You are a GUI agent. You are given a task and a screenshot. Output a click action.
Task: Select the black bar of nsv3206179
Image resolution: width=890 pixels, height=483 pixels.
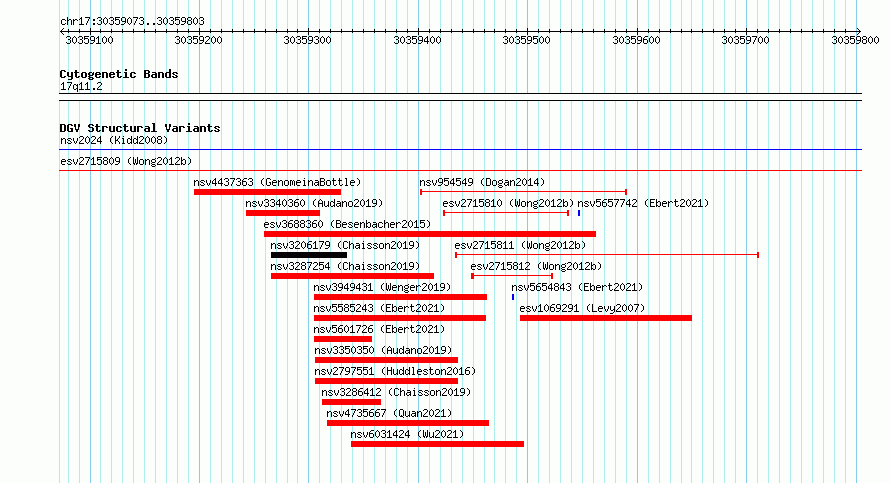pyautogui.click(x=309, y=255)
